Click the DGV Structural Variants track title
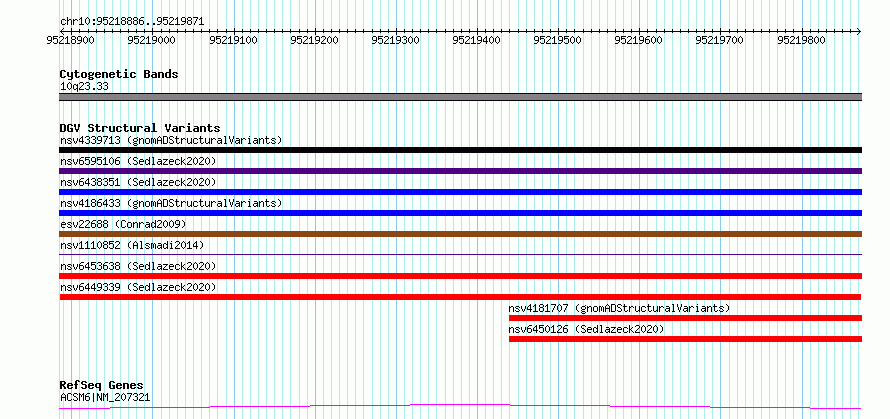Image resolution: width=890 pixels, height=419 pixels. (140, 128)
